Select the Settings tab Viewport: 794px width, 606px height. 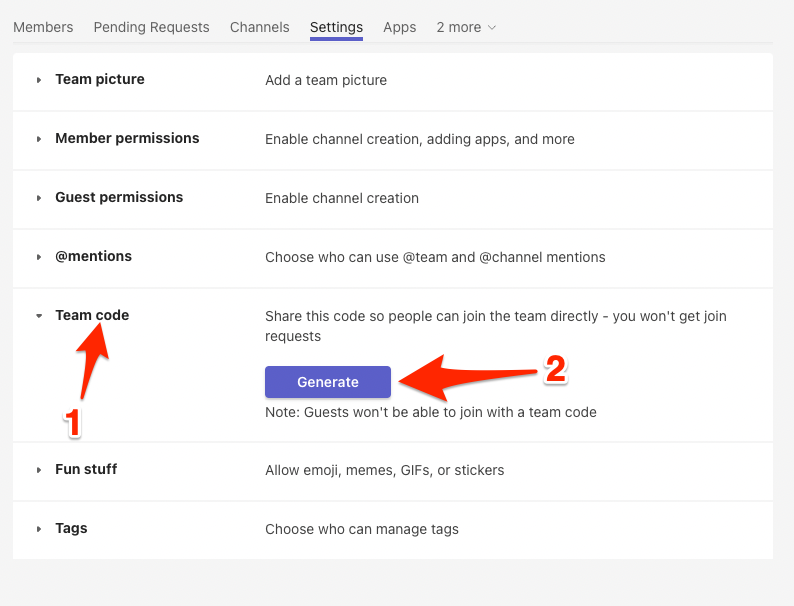(336, 27)
